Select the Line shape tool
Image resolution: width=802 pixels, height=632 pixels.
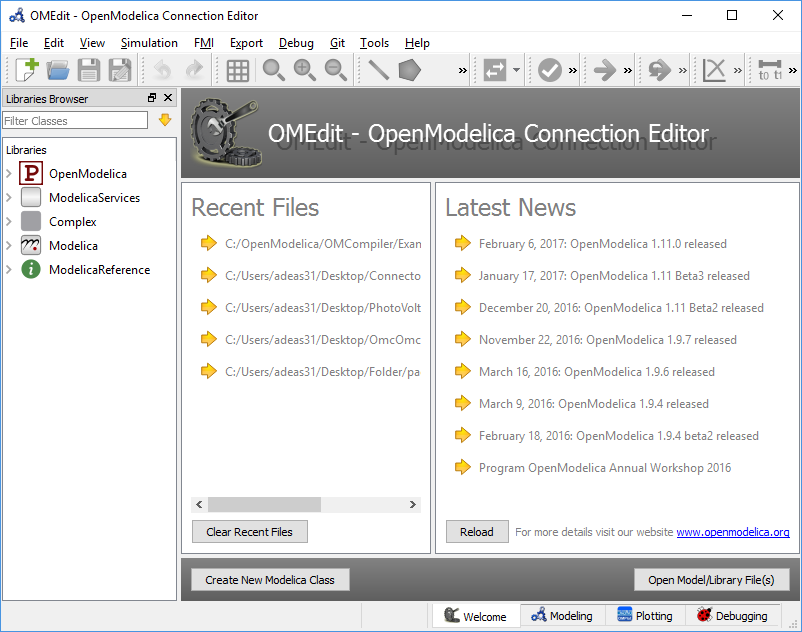378,70
